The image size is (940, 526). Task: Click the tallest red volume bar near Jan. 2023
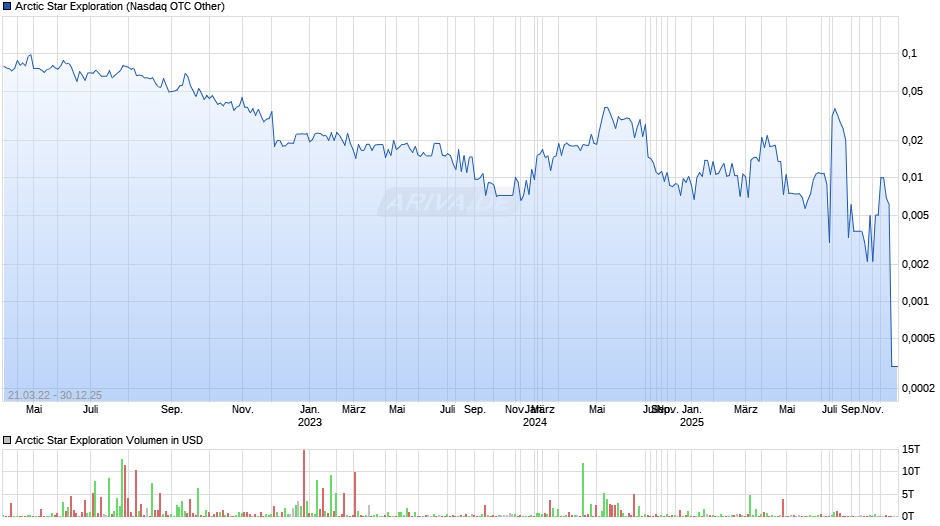click(x=304, y=483)
